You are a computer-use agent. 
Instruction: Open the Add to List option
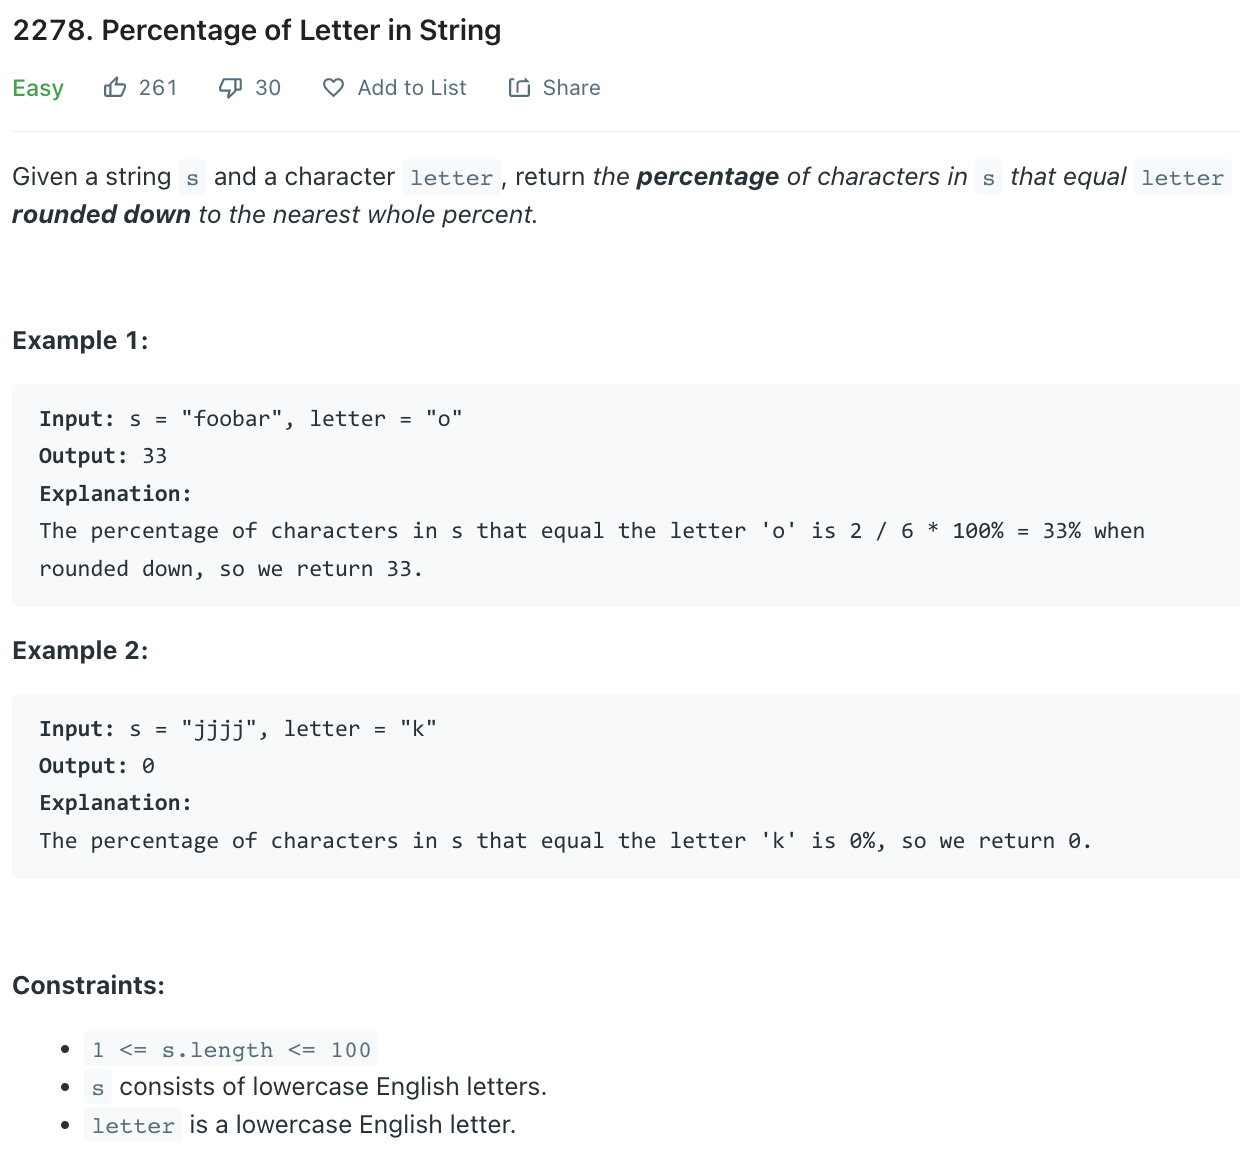click(x=411, y=88)
